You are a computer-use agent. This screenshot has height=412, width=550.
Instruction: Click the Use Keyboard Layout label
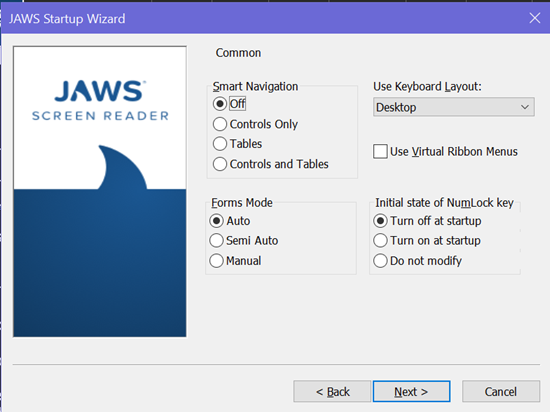pyautogui.click(x=427, y=87)
